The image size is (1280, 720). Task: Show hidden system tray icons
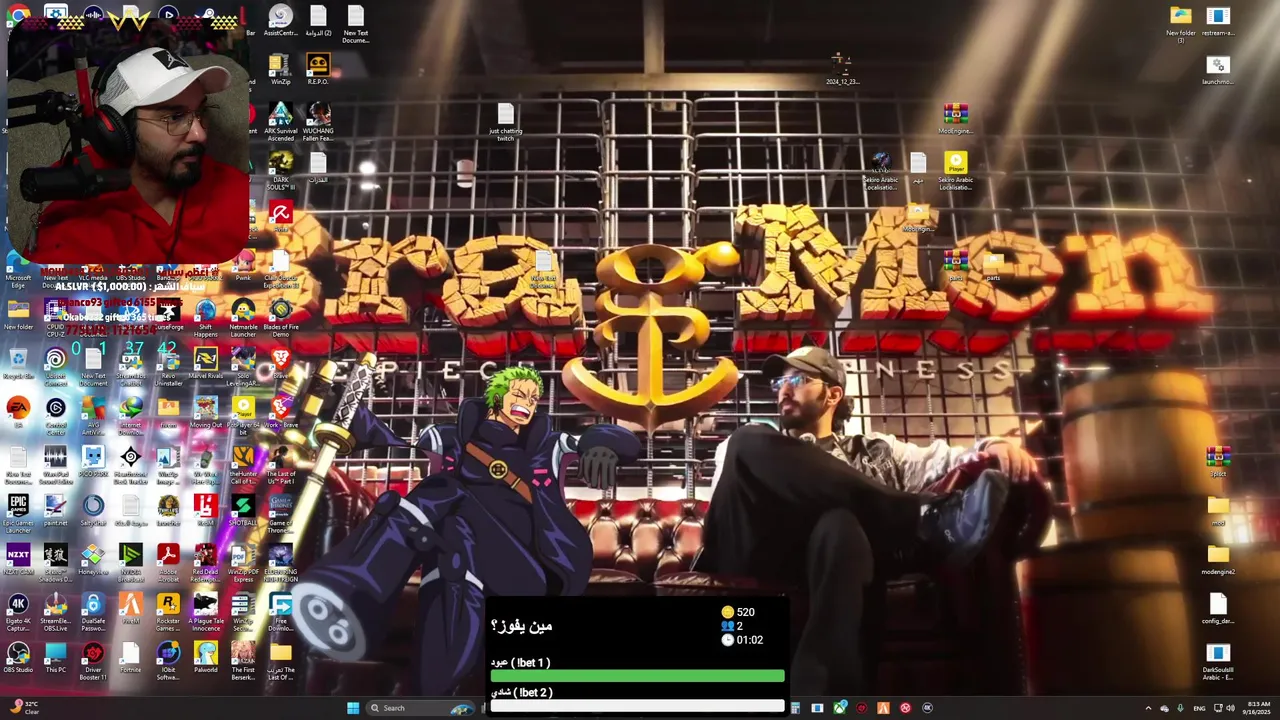point(1148,708)
